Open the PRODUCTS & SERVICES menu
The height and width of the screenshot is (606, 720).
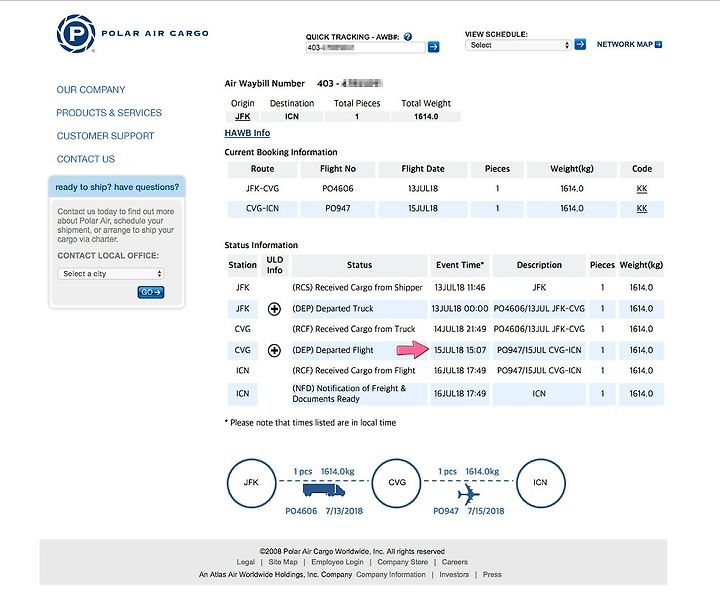tap(109, 113)
